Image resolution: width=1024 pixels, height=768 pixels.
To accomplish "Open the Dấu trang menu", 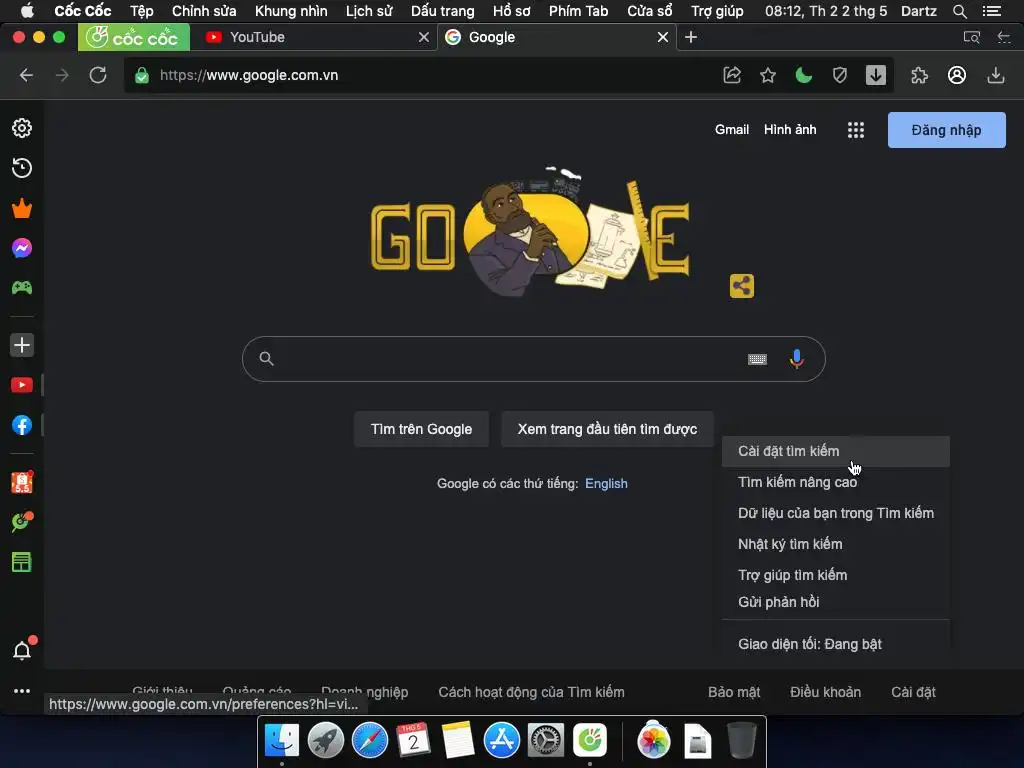I will click(443, 11).
